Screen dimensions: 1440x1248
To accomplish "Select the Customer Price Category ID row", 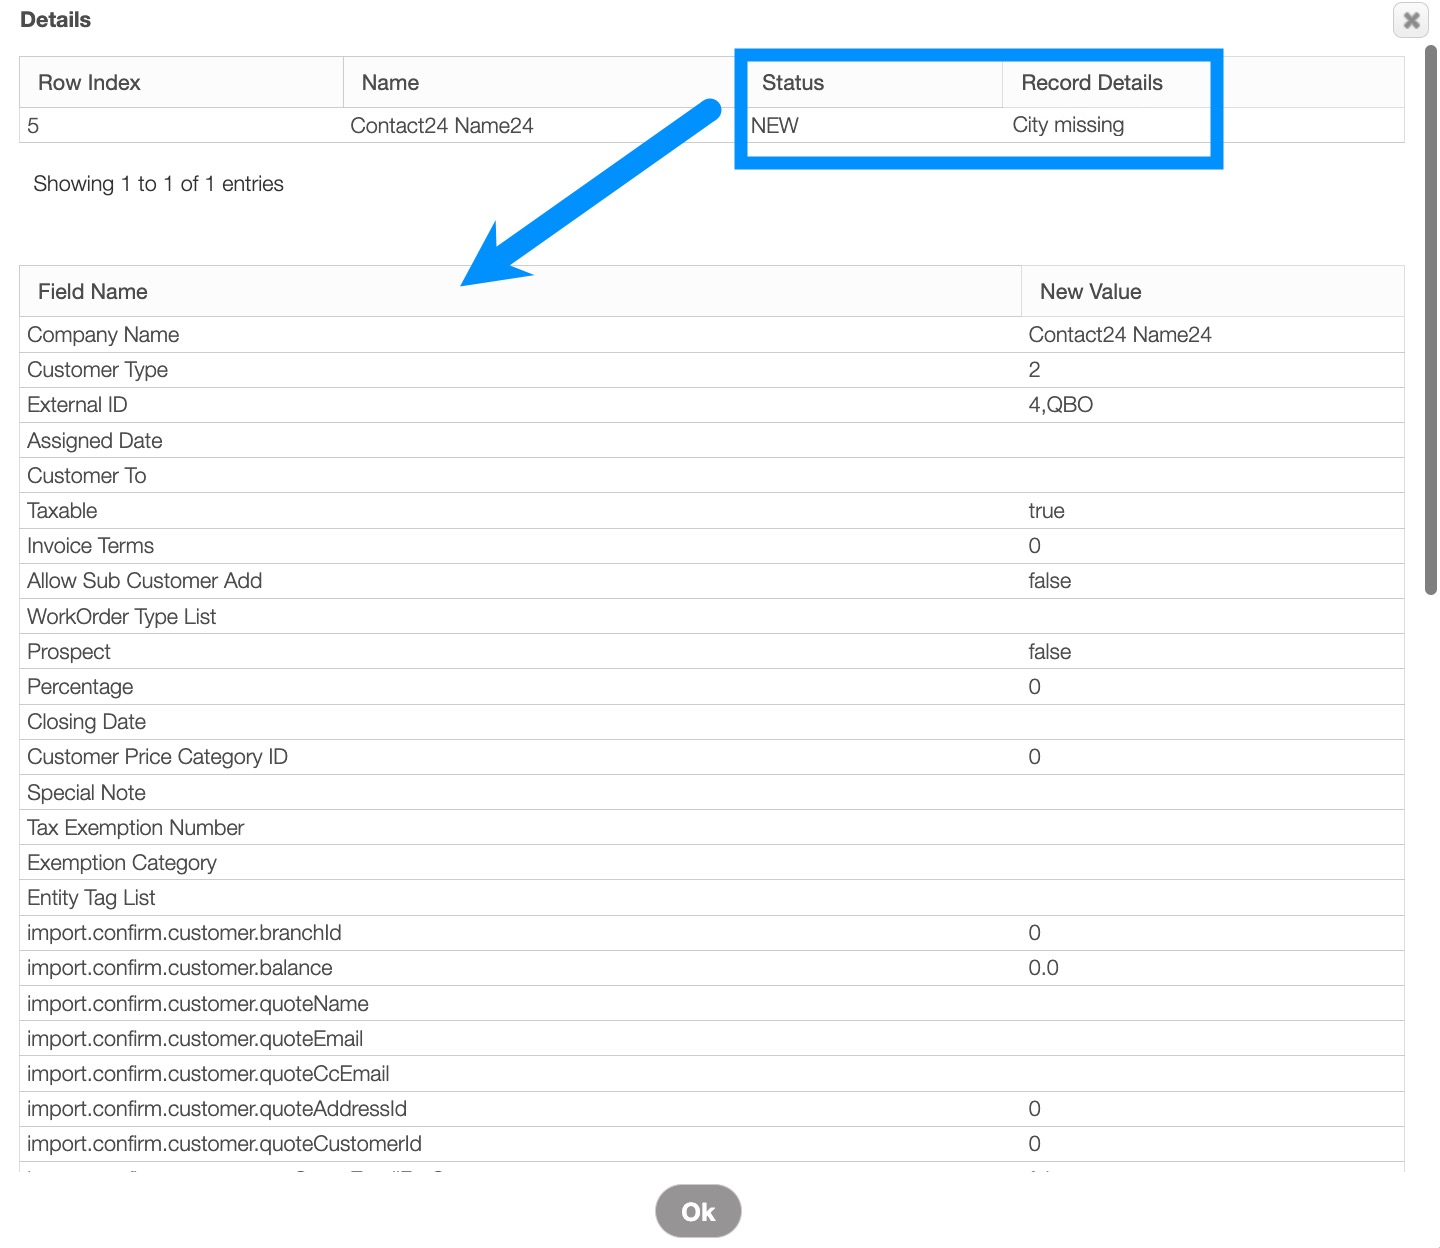I will point(157,757).
